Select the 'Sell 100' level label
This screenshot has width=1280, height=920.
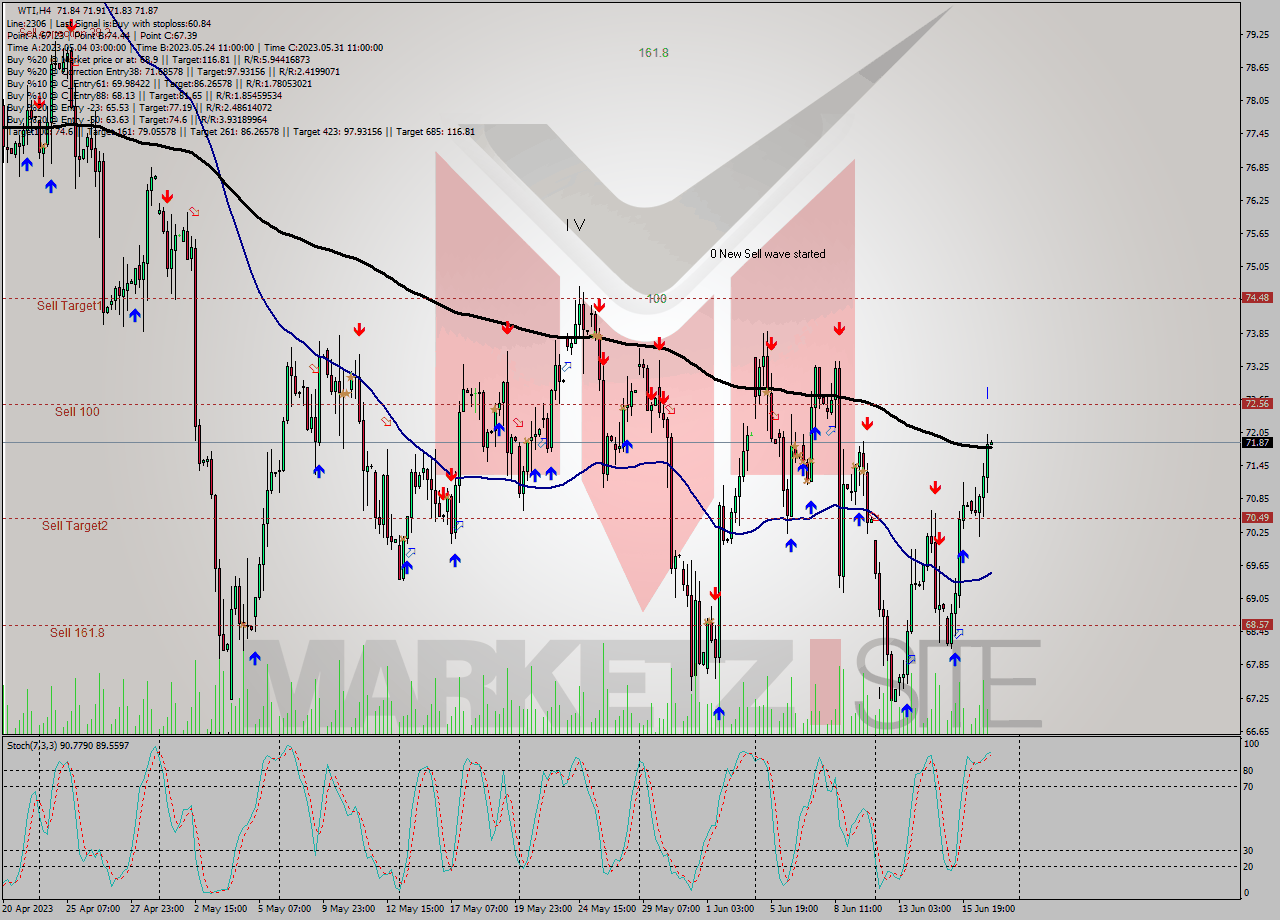click(77, 411)
